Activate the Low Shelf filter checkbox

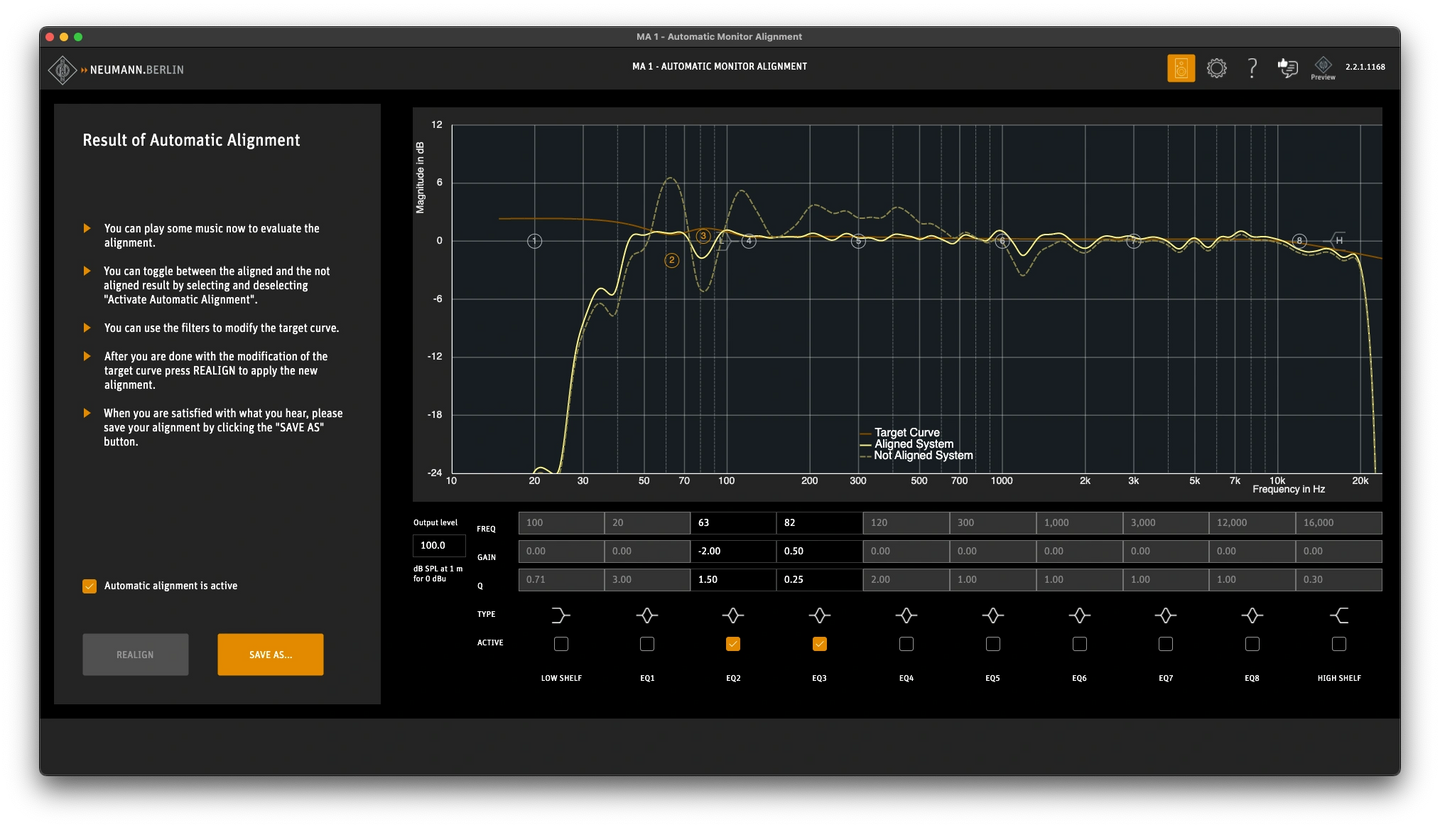coord(561,644)
